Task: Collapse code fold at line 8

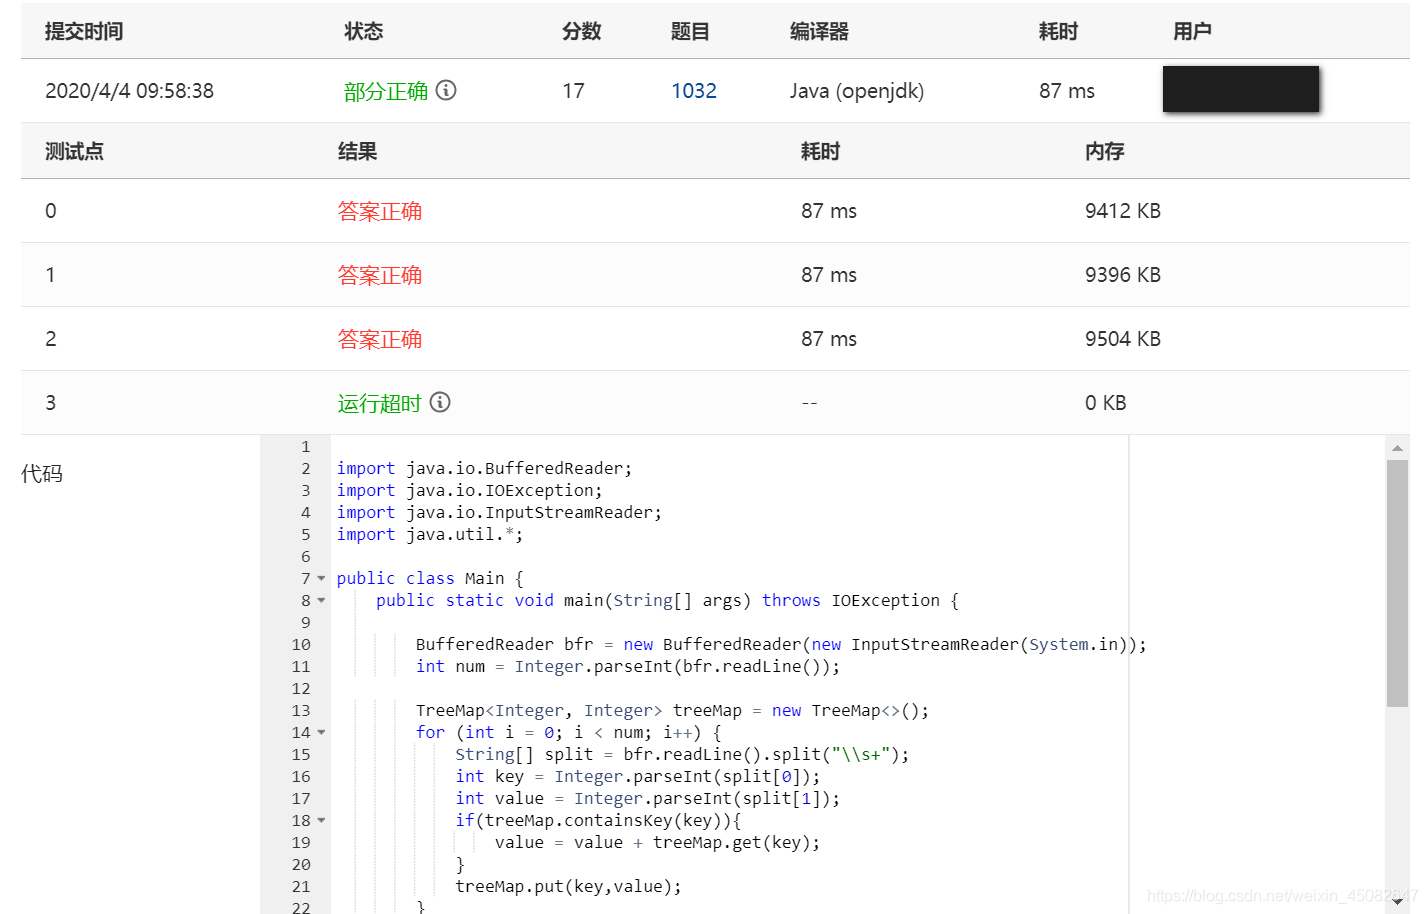Action: coord(321,600)
